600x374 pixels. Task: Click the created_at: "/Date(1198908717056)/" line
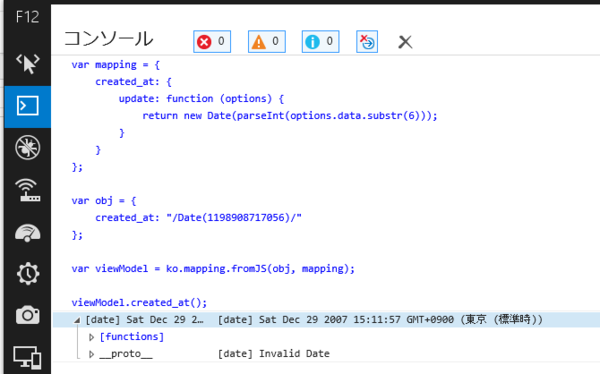point(198,218)
